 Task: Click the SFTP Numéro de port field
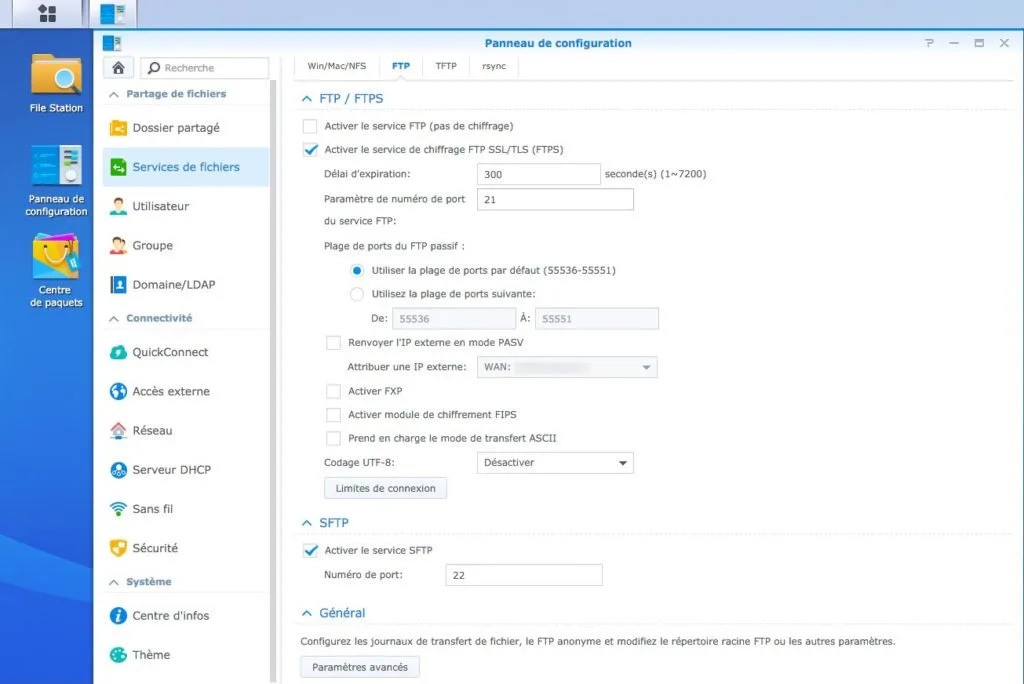(x=524, y=576)
